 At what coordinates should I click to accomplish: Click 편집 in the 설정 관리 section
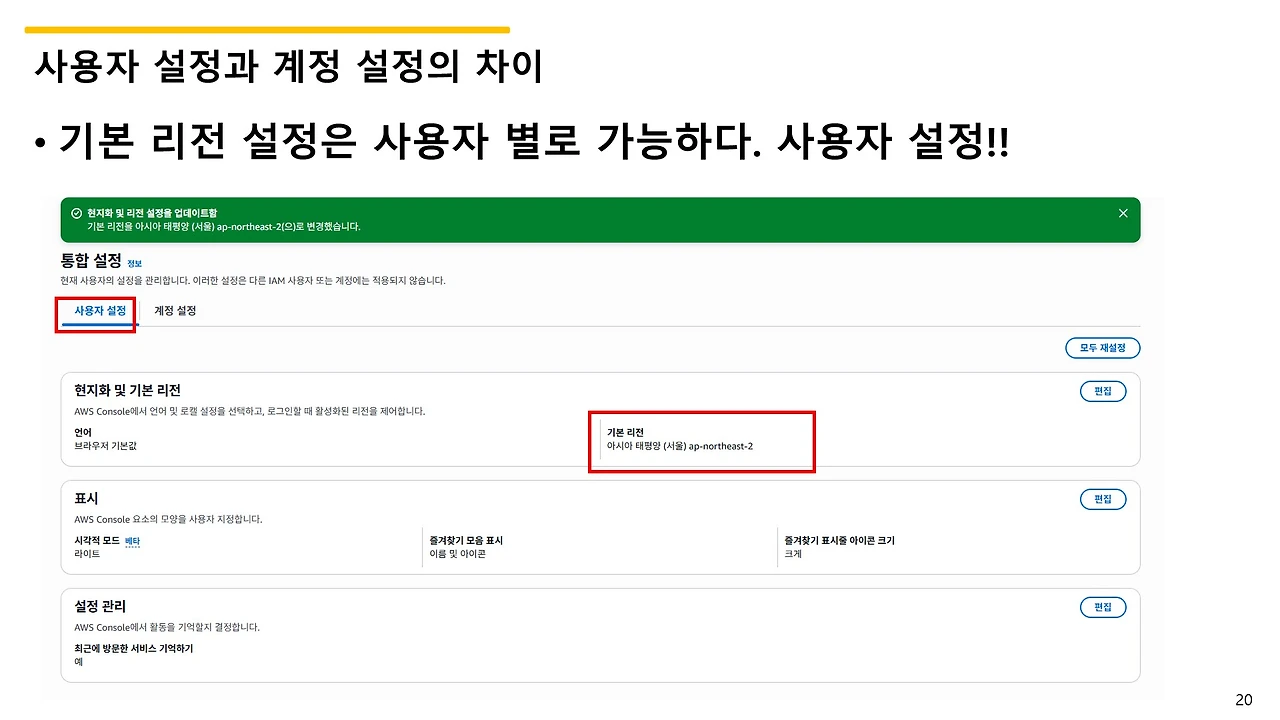coord(1103,607)
